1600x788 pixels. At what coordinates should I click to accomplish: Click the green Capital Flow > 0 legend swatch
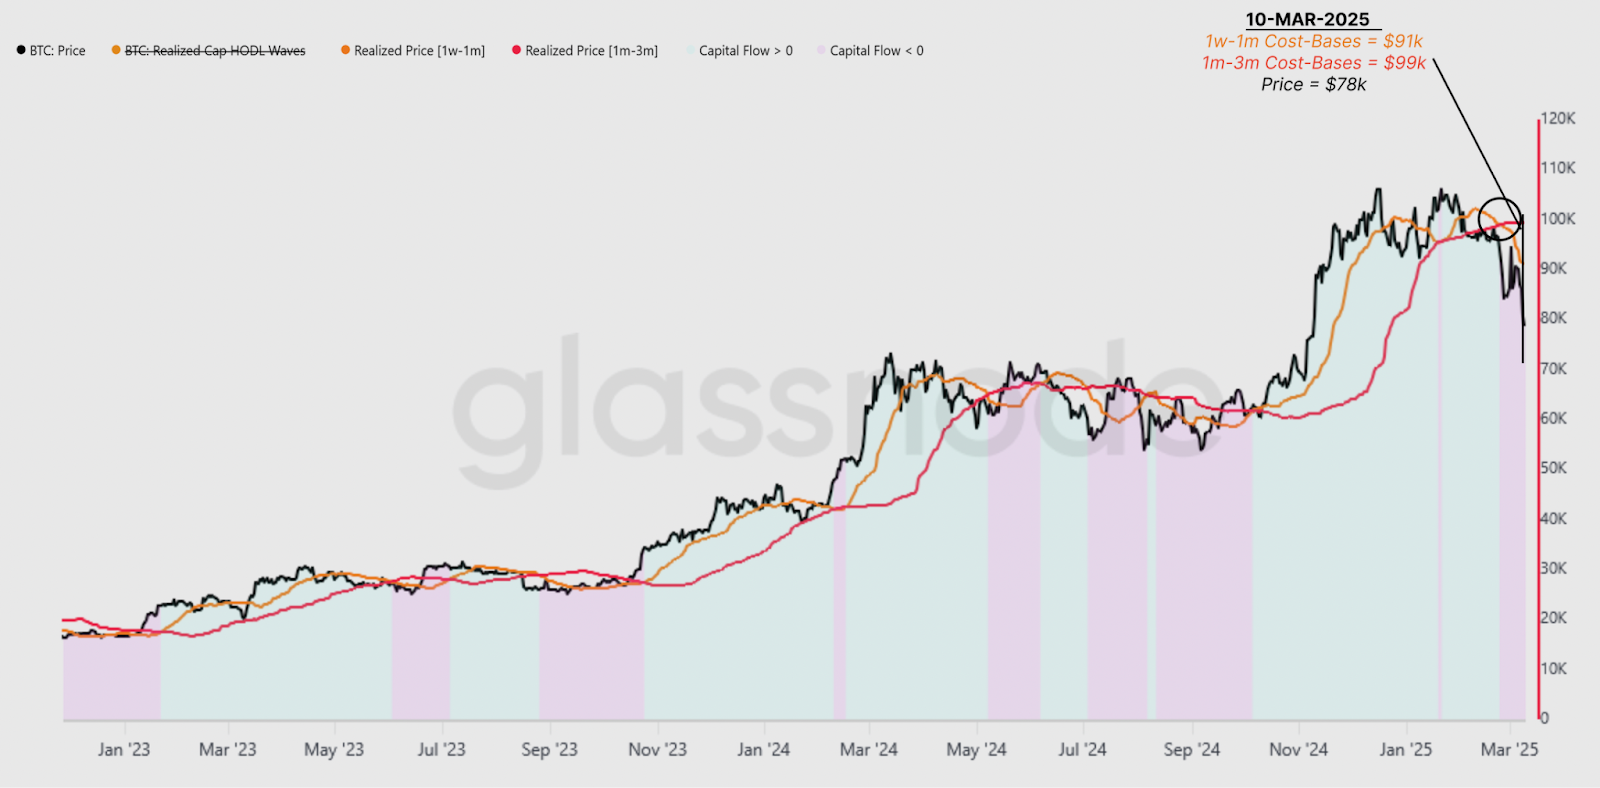[x=690, y=50]
